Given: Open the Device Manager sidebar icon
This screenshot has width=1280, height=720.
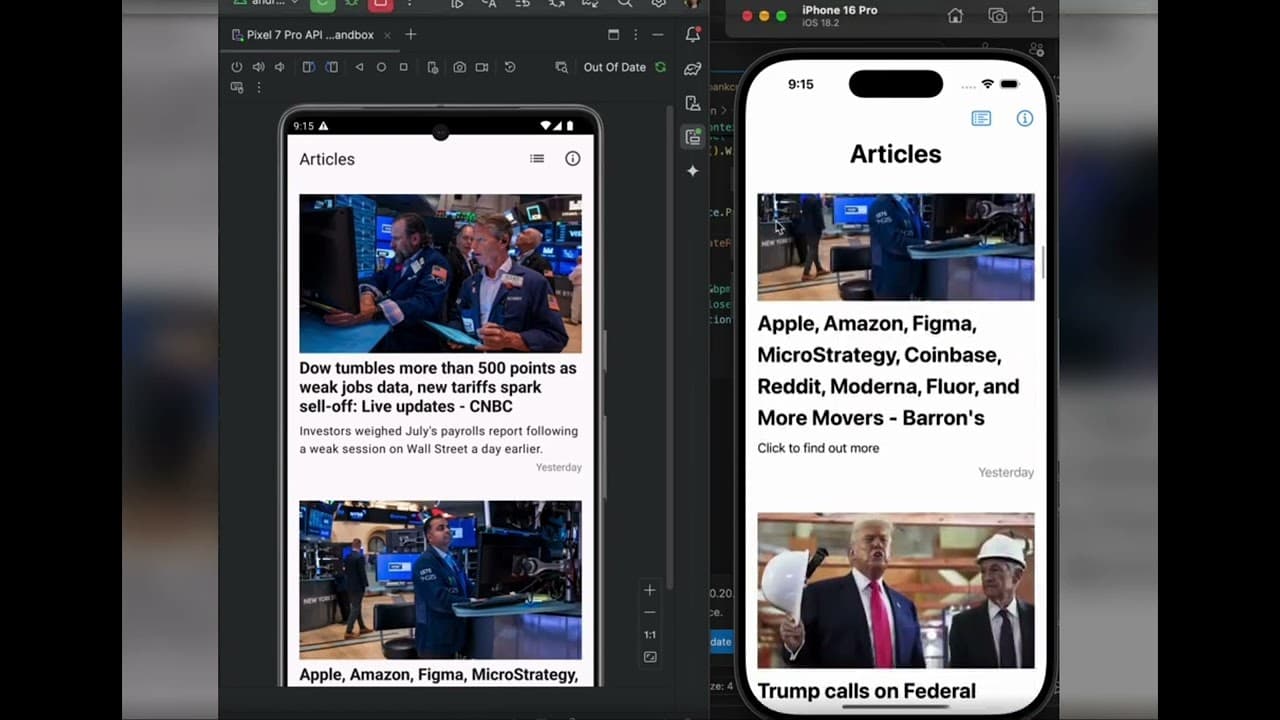Looking at the screenshot, I should 692,103.
